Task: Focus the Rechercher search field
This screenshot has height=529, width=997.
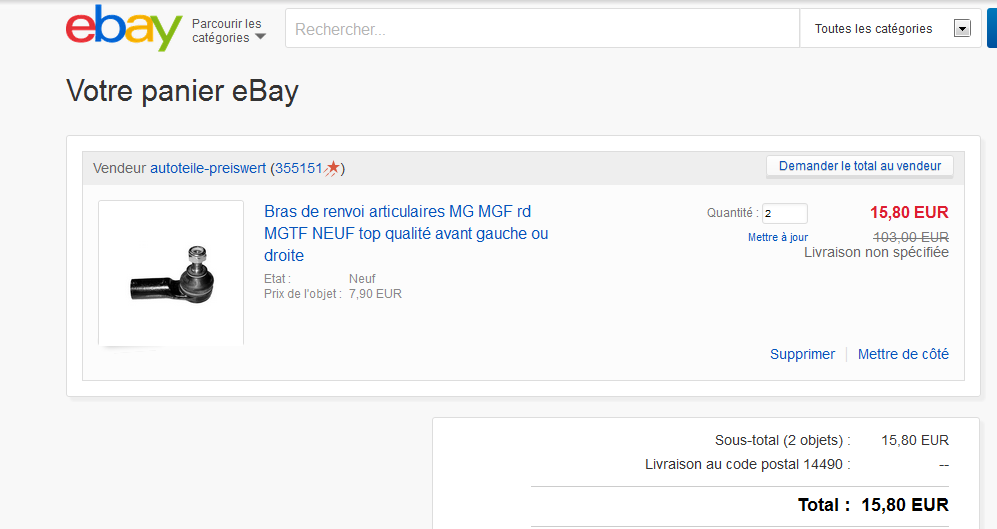Action: point(540,29)
